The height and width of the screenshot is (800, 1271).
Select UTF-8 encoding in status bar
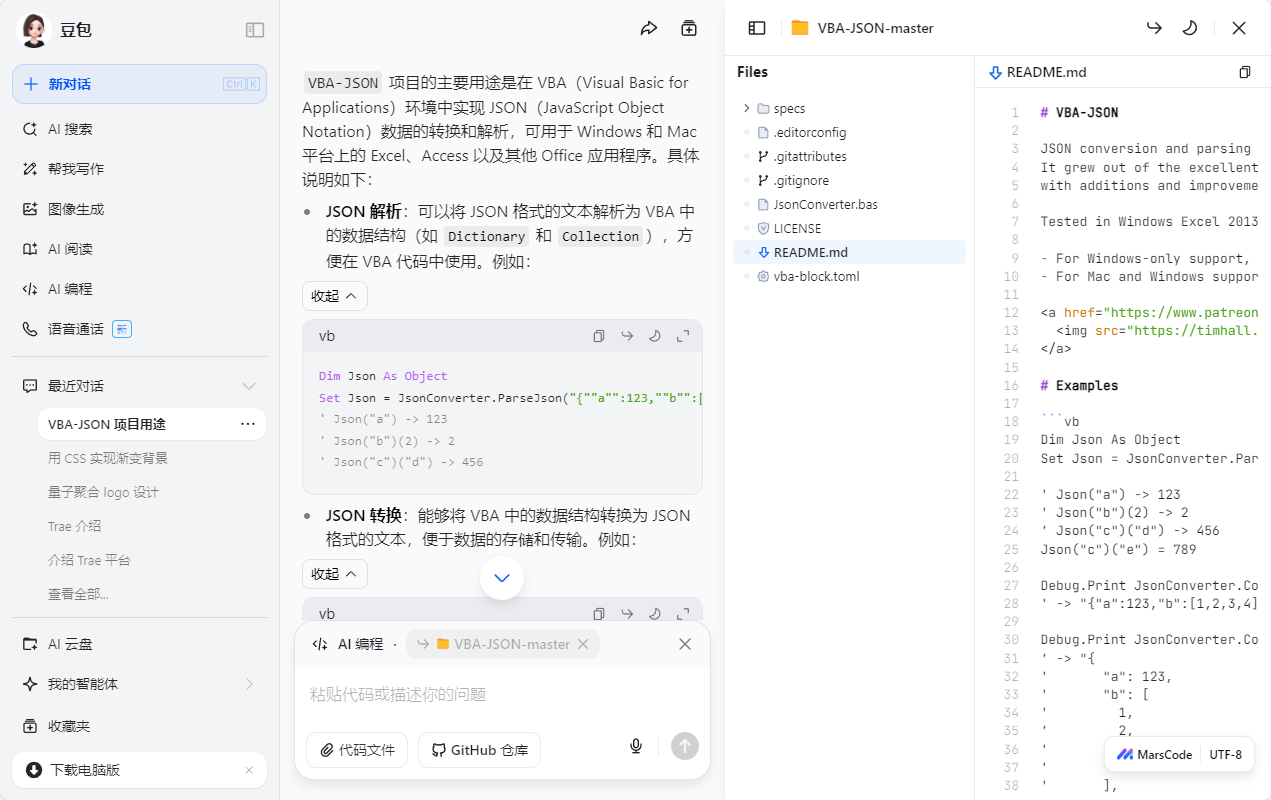(1225, 754)
